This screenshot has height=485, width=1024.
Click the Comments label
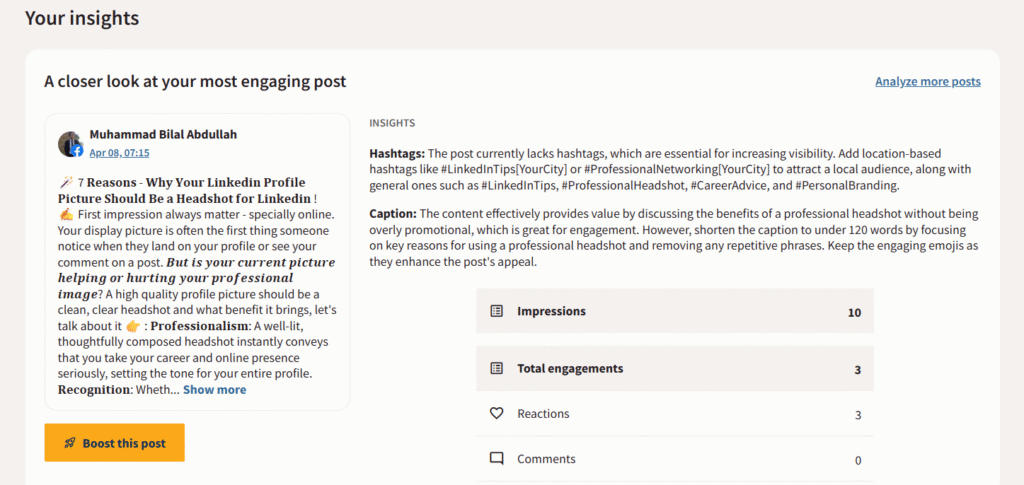[x=546, y=459]
